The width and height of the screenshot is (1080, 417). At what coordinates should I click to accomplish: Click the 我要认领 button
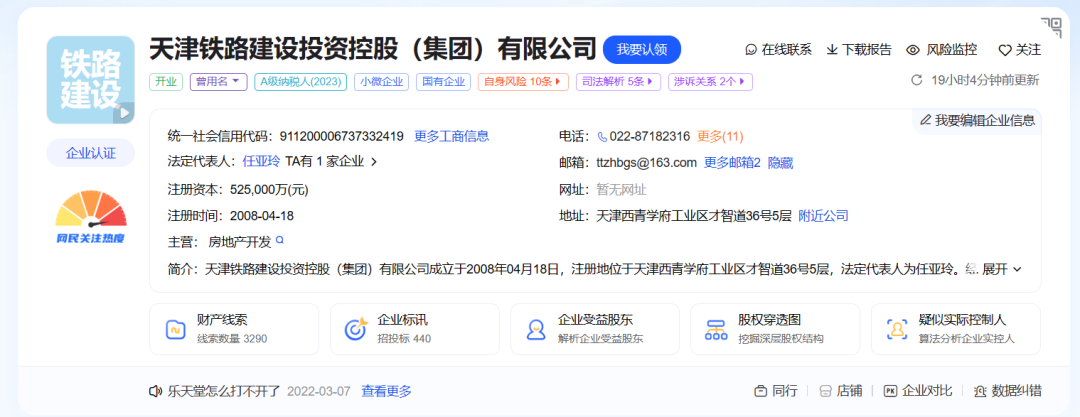pyautogui.click(x=641, y=50)
